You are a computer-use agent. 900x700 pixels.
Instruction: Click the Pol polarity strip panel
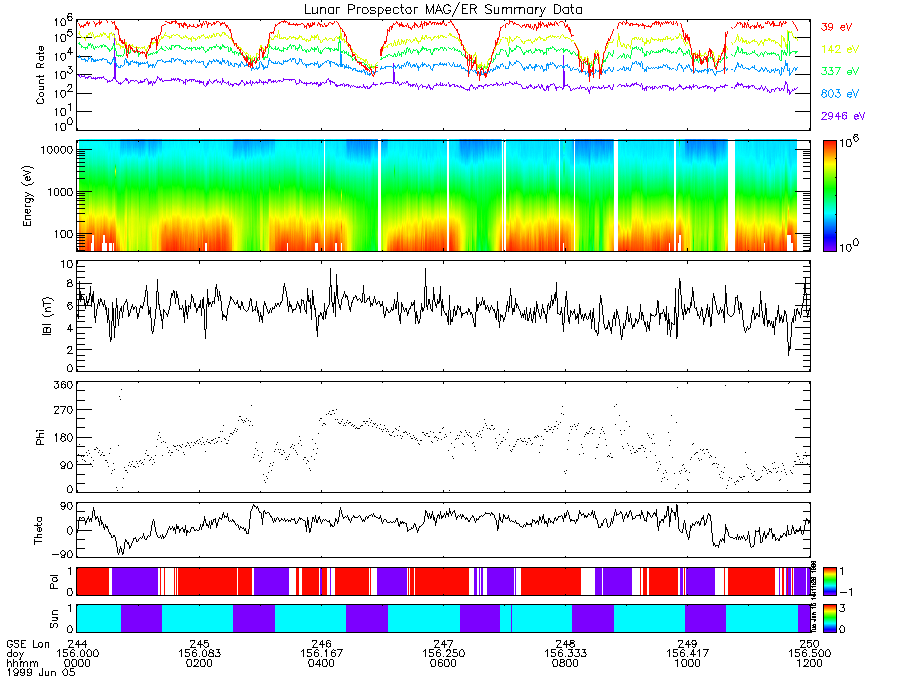[x=443, y=581]
